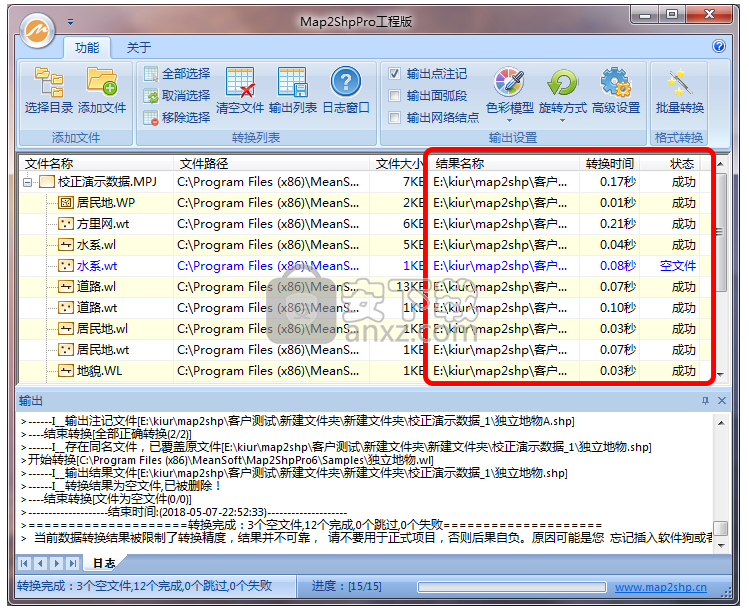Click the 选择目录 folder tree icon

[x=49, y=81]
